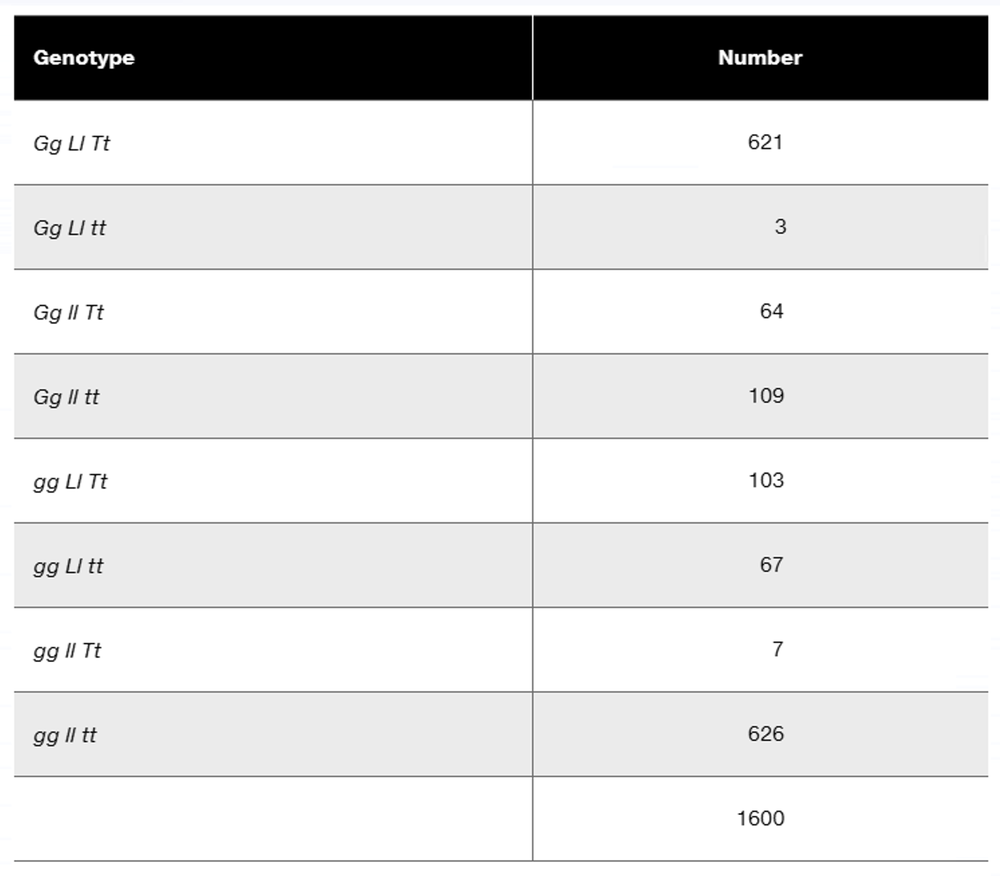Select the cell with value 3
This screenshot has height=876, width=1000.
(780, 227)
